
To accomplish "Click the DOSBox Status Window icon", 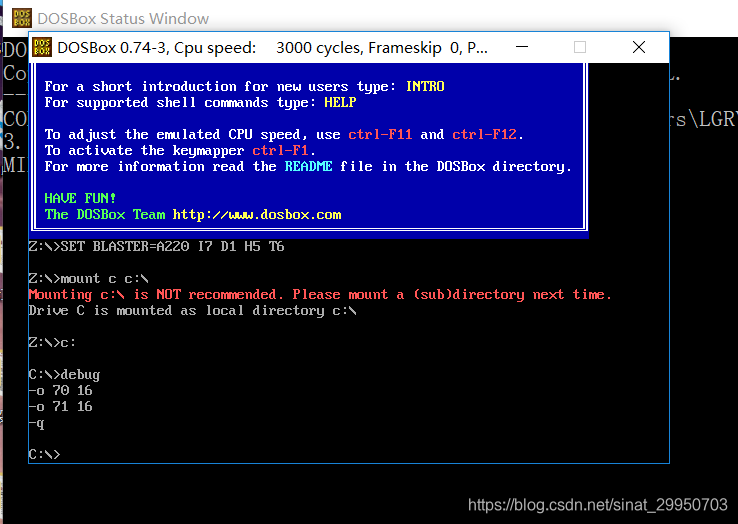I will pyautogui.click(x=22, y=18).
